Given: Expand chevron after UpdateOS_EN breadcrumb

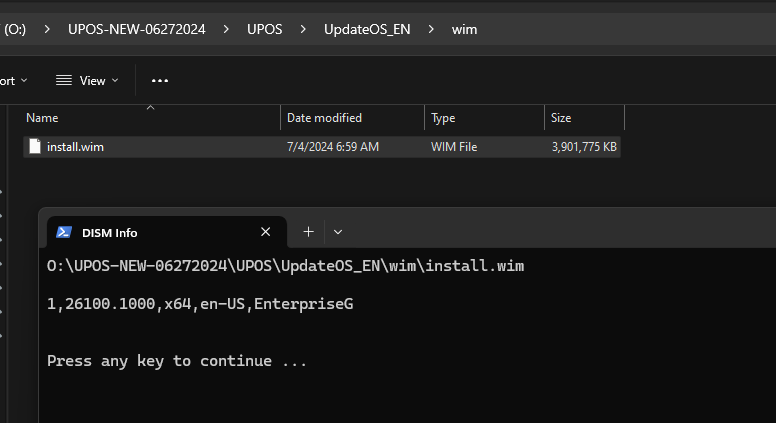Looking at the screenshot, I should 431,29.
